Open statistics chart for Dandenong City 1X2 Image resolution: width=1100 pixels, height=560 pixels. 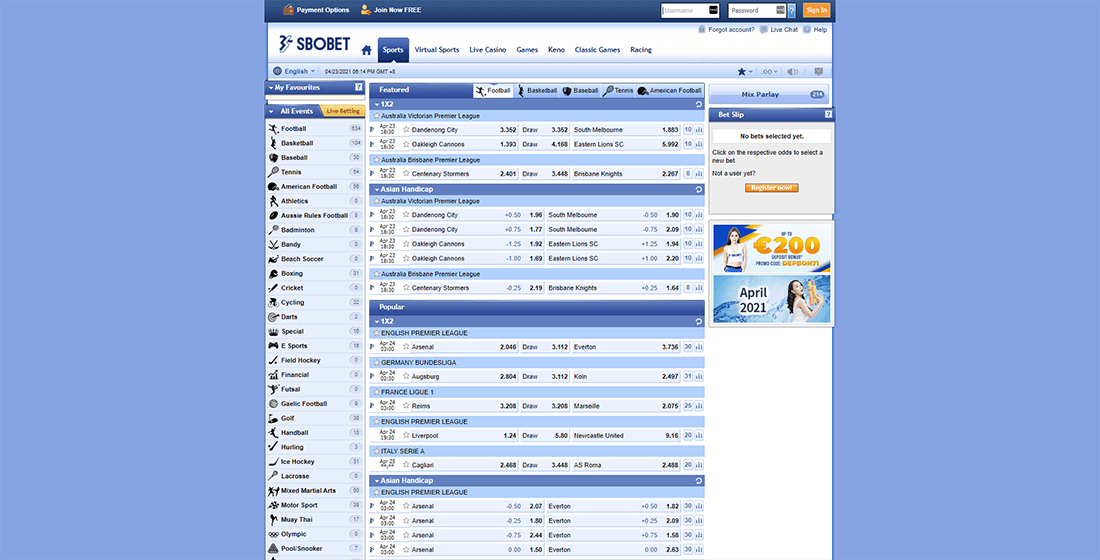pyautogui.click(x=698, y=130)
